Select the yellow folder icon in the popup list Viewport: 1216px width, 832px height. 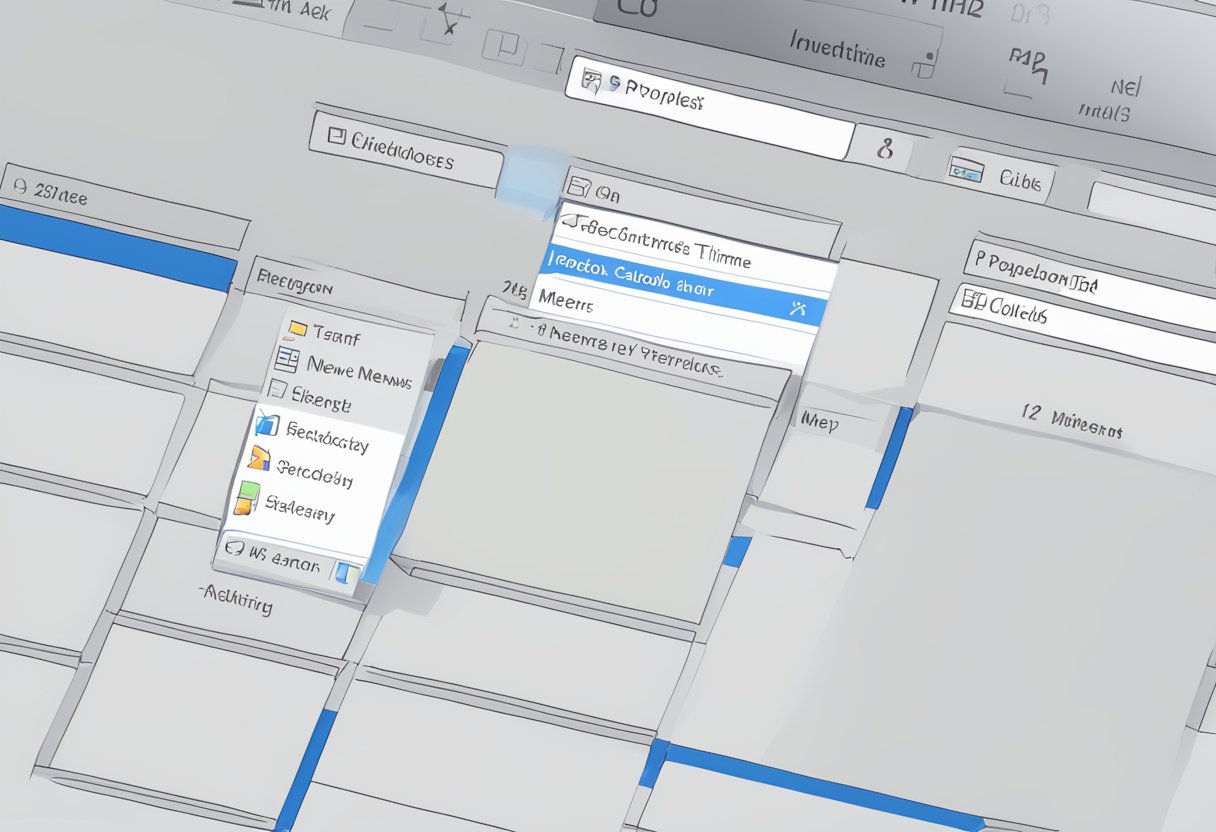click(x=297, y=329)
